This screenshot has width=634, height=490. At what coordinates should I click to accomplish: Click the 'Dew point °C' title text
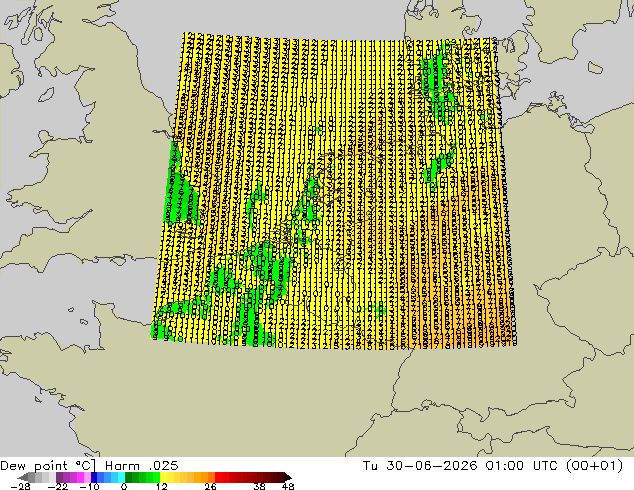click(x=48, y=466)
